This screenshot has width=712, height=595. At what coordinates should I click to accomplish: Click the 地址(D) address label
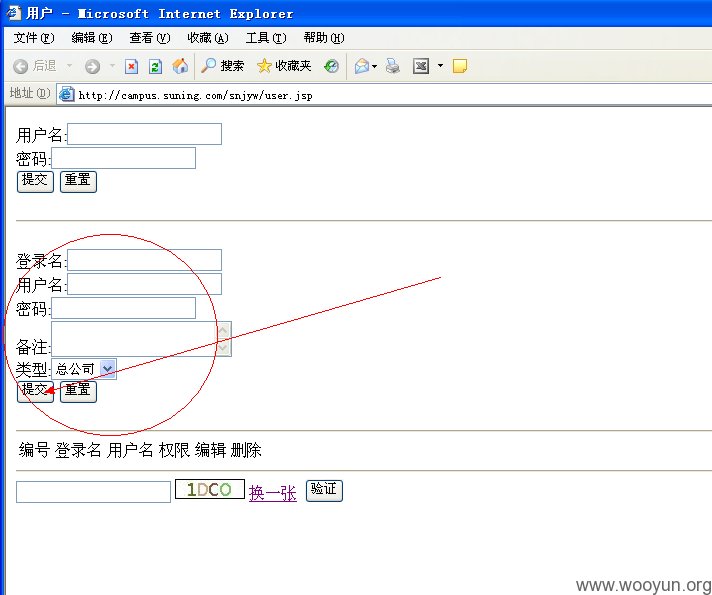[x=30, y=93]
